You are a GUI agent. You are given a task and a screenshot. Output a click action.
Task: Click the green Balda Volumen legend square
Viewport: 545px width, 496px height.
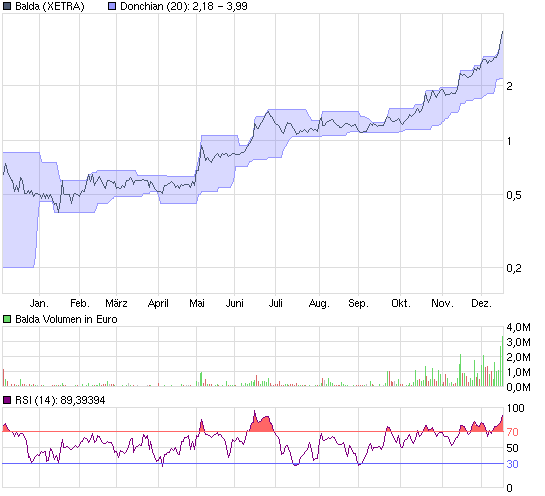tap(7, 319)
